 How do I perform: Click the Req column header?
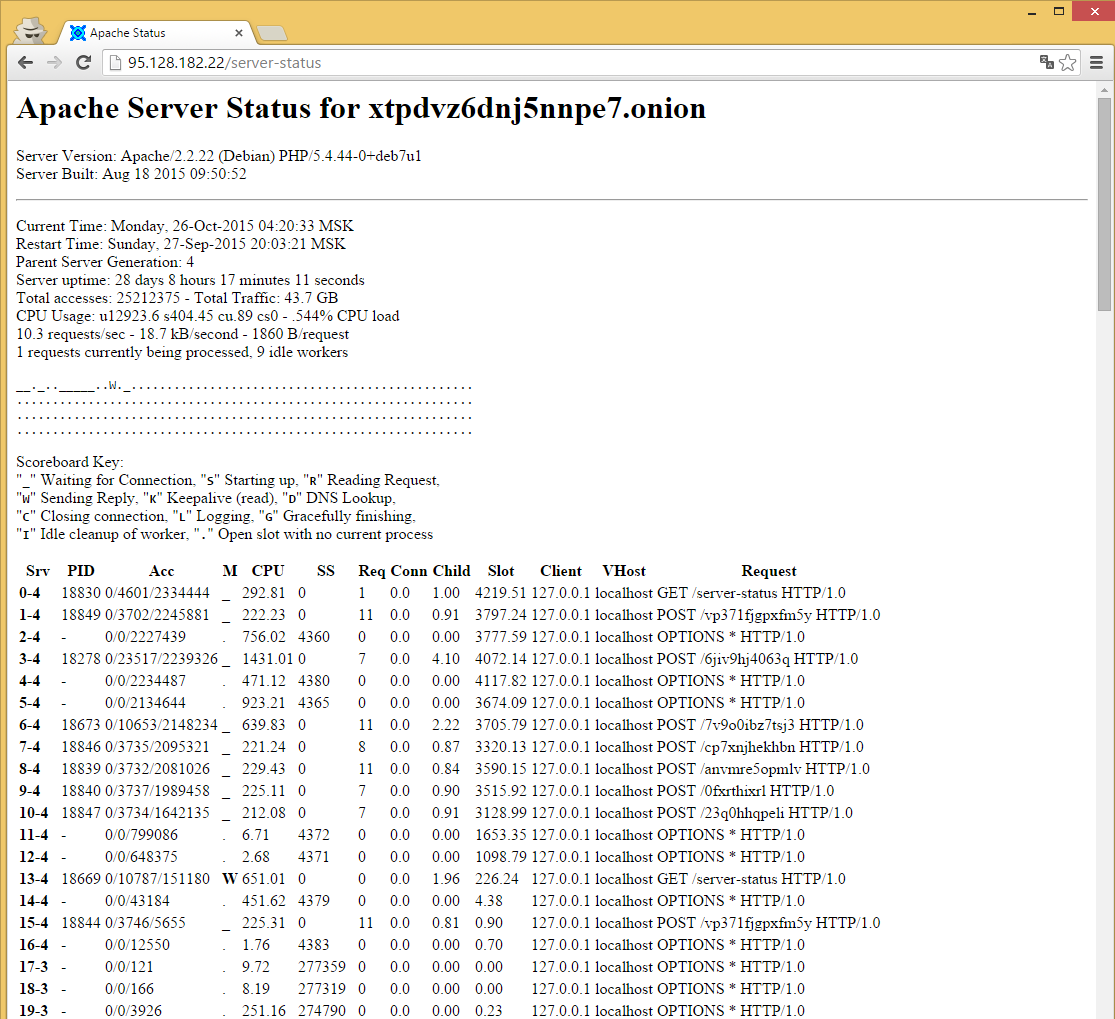pyautogui.click(x=372, y=571)
